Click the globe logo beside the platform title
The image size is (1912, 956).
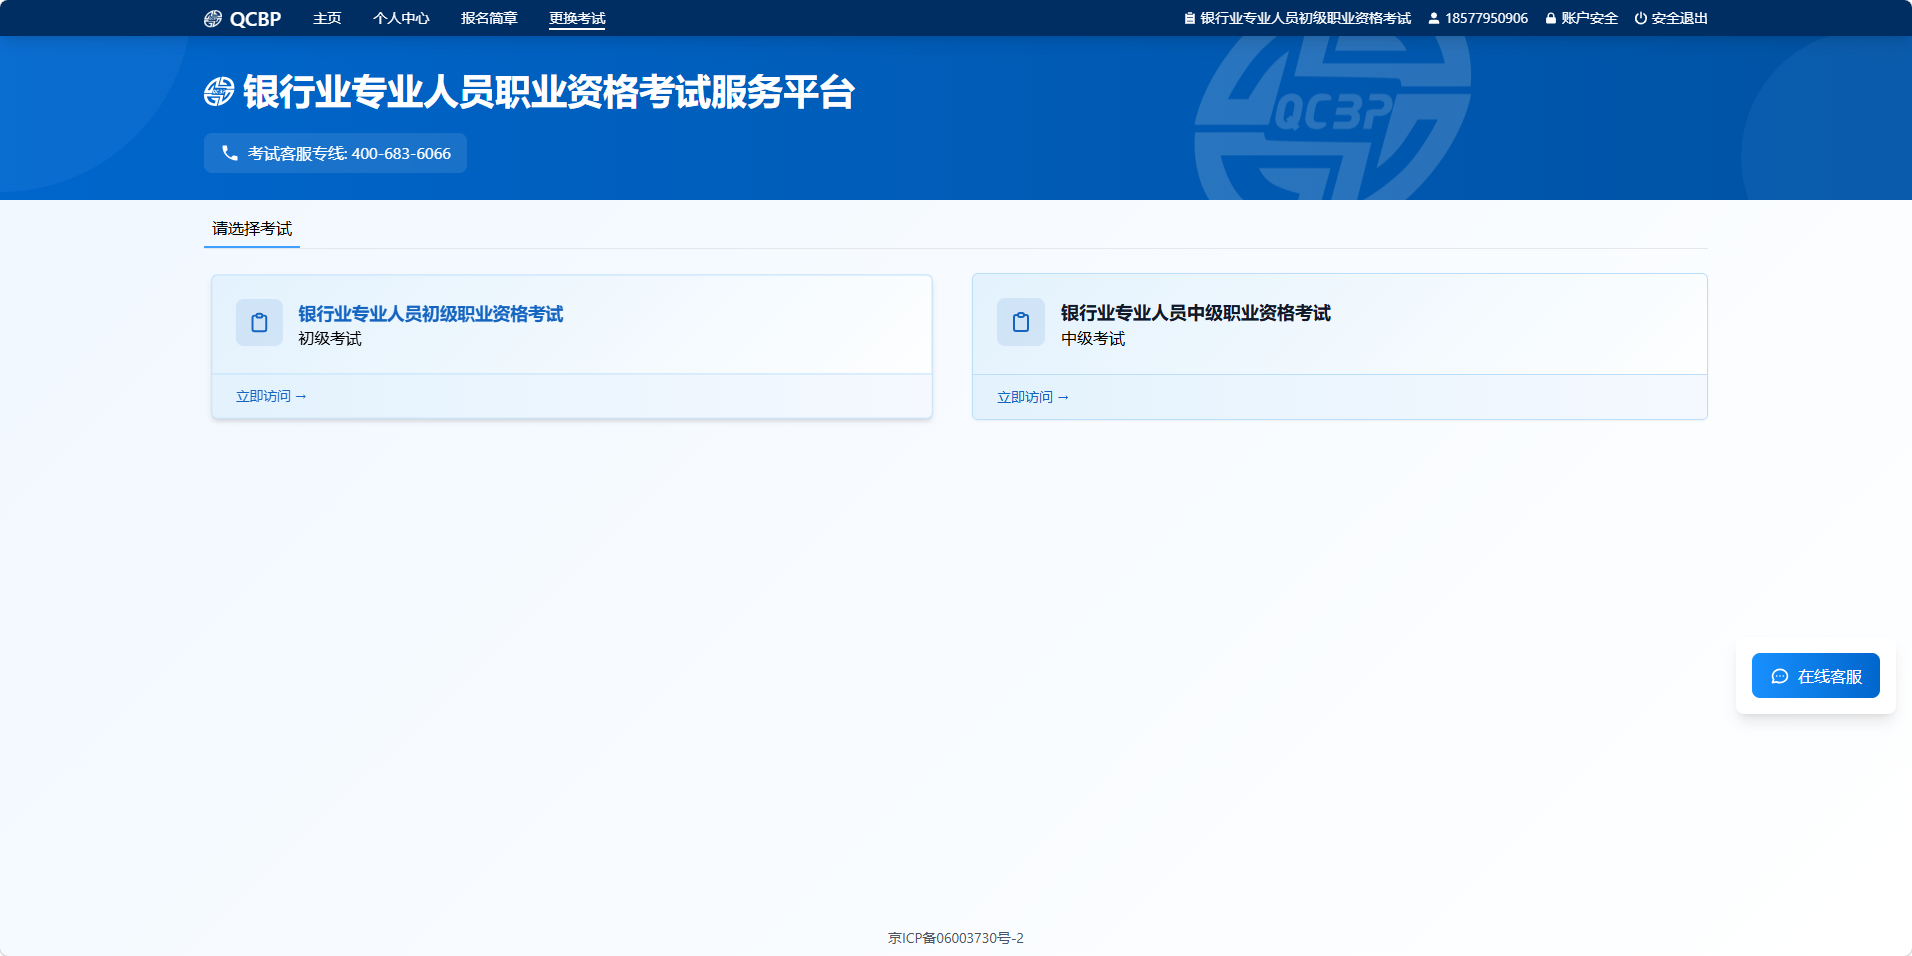(219, 92)
